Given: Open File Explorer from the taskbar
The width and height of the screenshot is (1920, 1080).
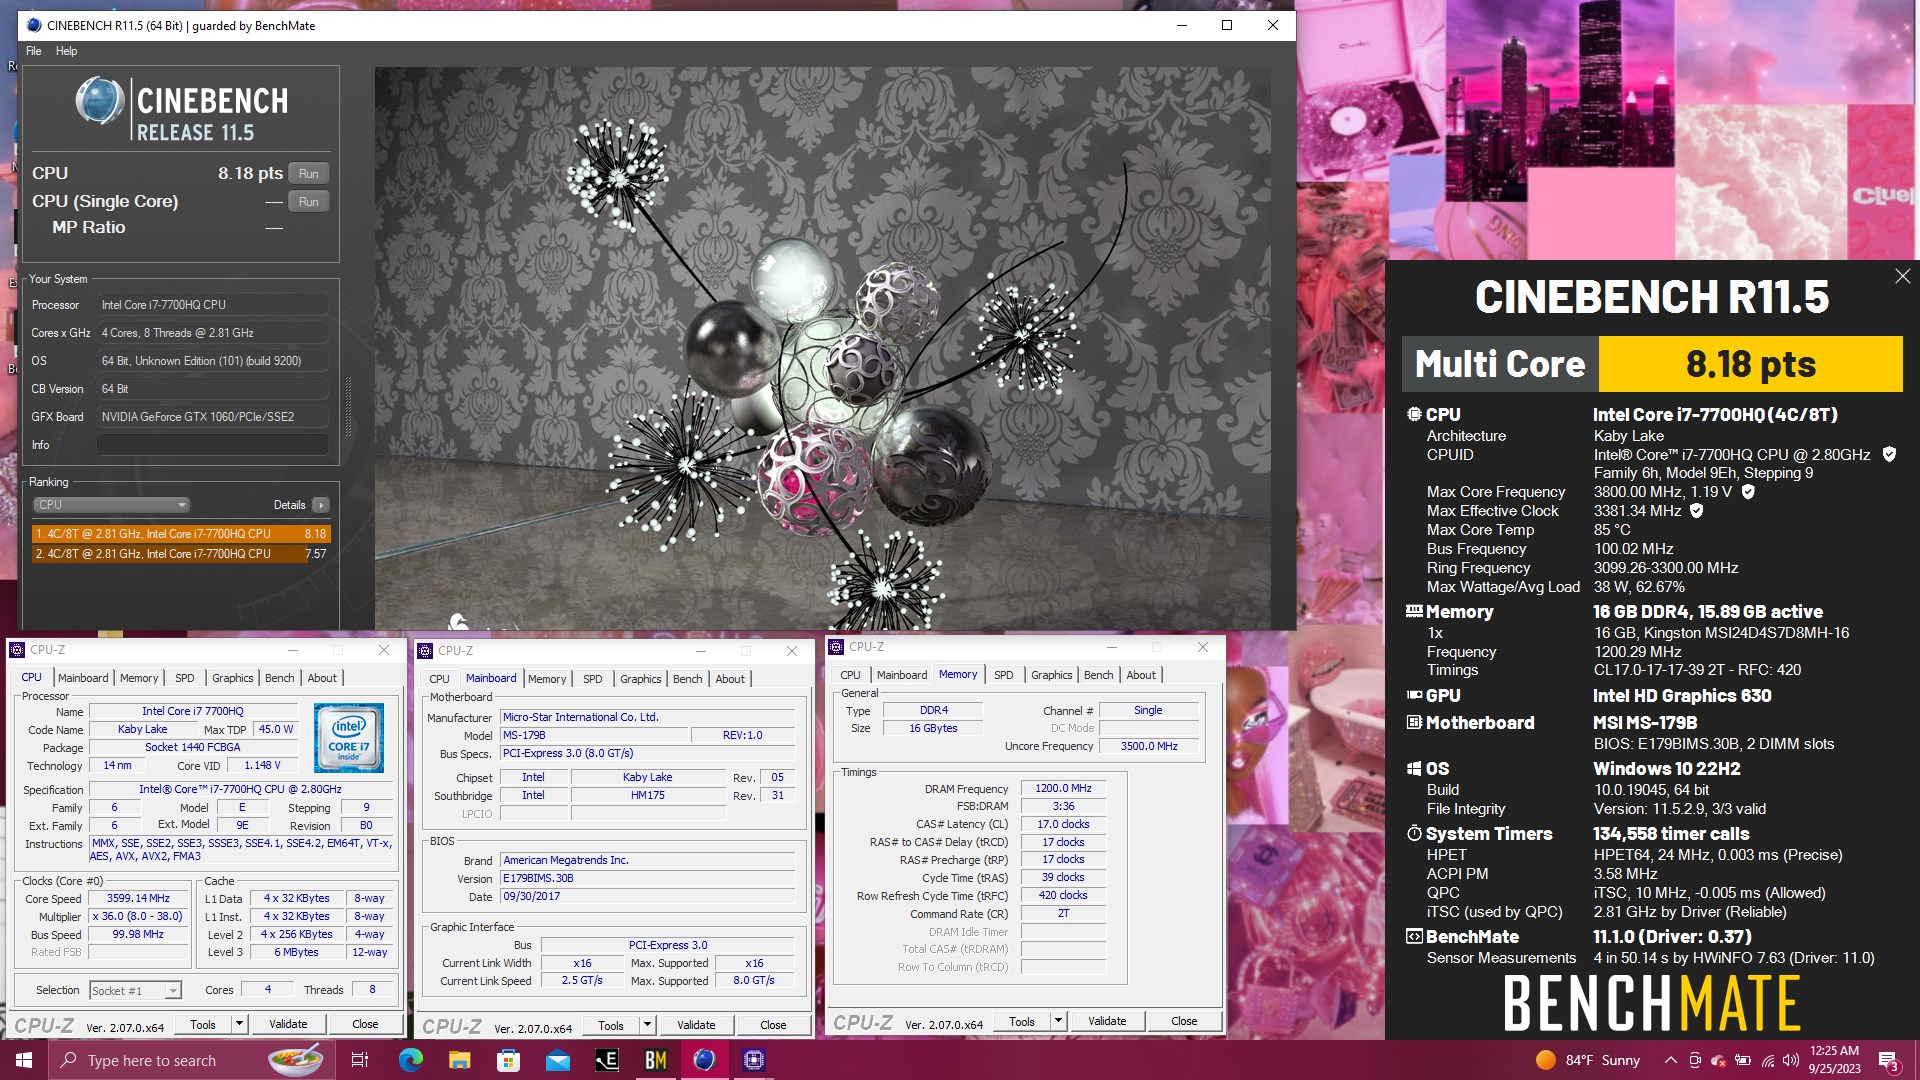Looking at the screenshot, I should click(x=459, y=1060).
